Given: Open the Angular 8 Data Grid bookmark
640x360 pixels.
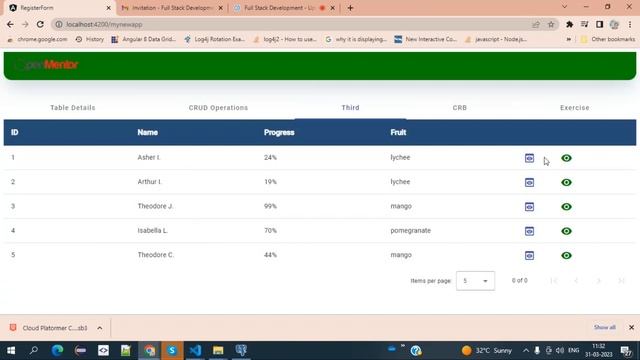Looking at the screenshot, I should (144, 39).
